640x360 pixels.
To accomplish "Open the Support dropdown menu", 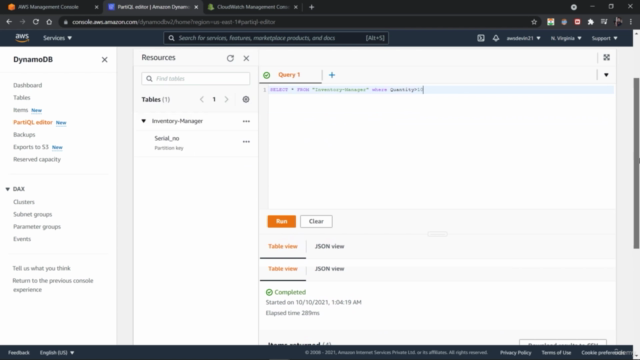I will [x=604, y=38].
